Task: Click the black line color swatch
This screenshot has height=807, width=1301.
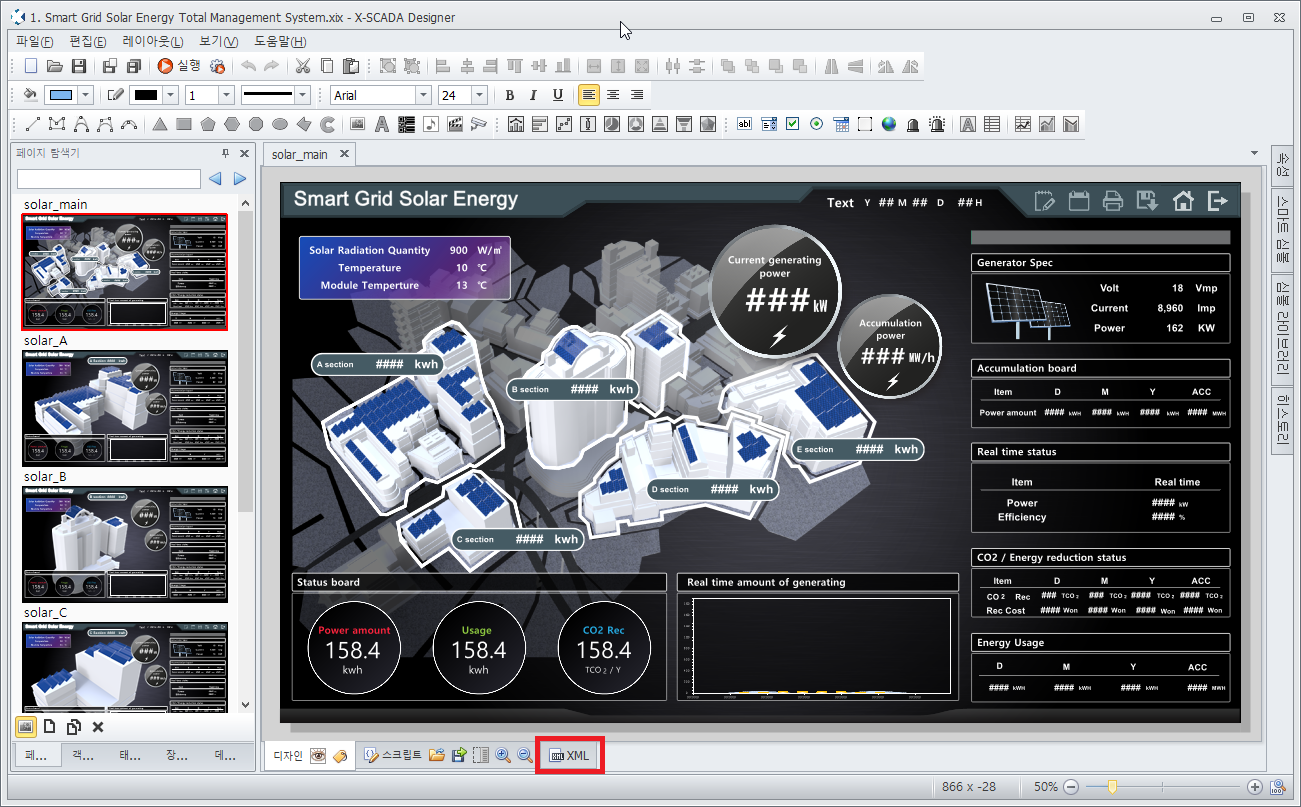Action: [146, 95]
